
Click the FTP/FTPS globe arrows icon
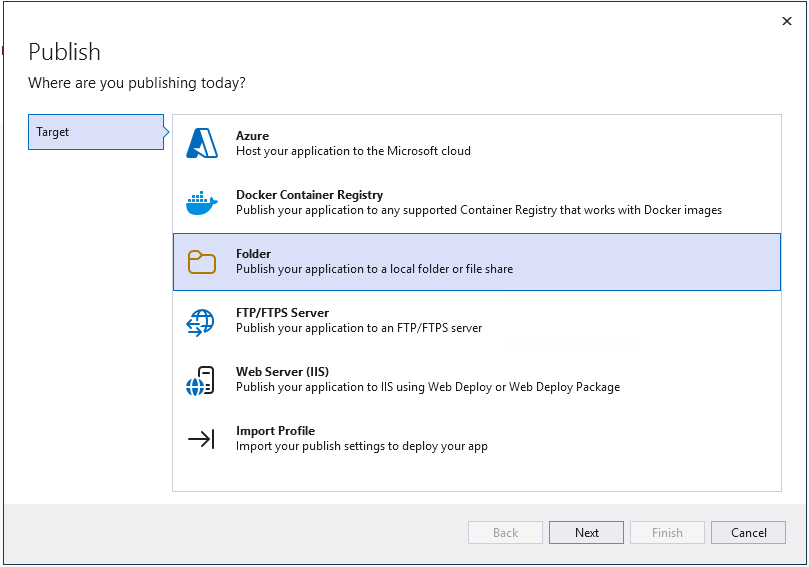click(201, 321)
